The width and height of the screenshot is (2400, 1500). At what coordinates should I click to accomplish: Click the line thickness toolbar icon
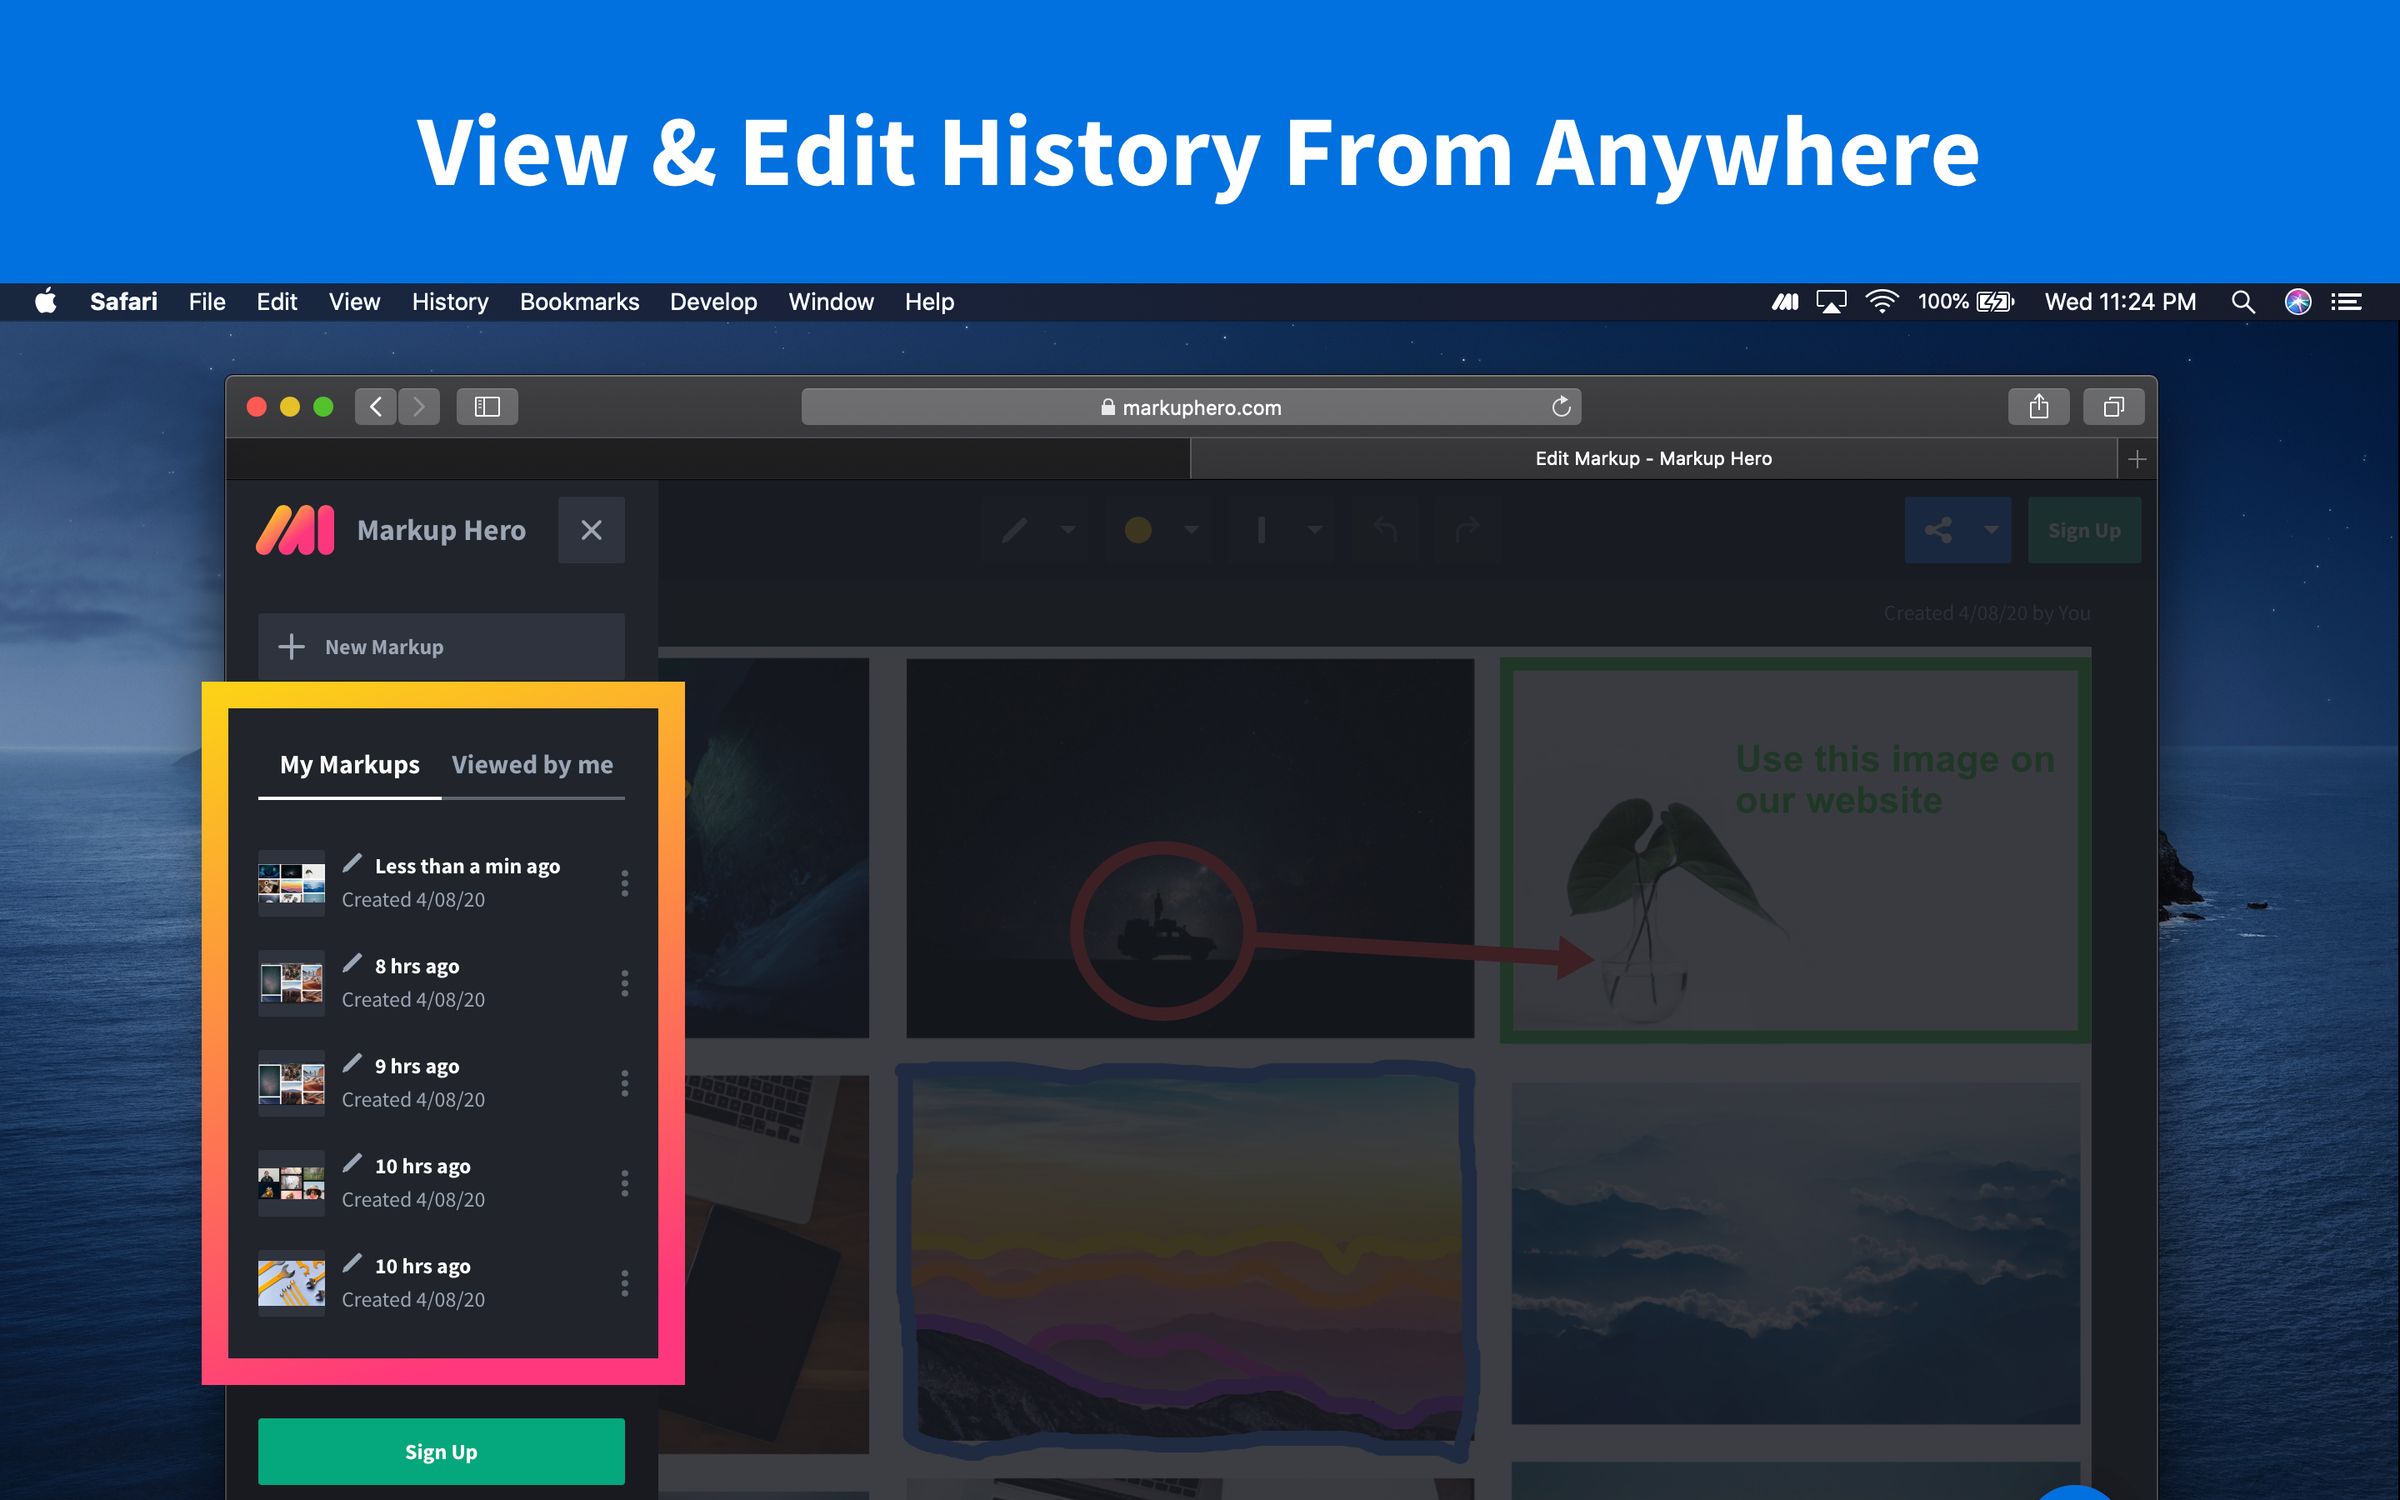[x=1258, y=531]
